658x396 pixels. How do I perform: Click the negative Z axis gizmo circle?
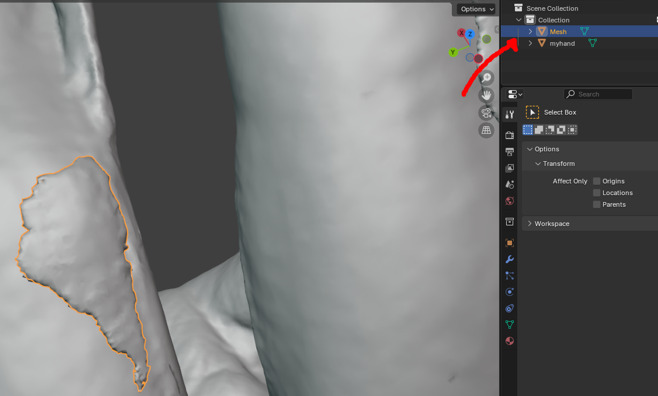coord(470,57)
